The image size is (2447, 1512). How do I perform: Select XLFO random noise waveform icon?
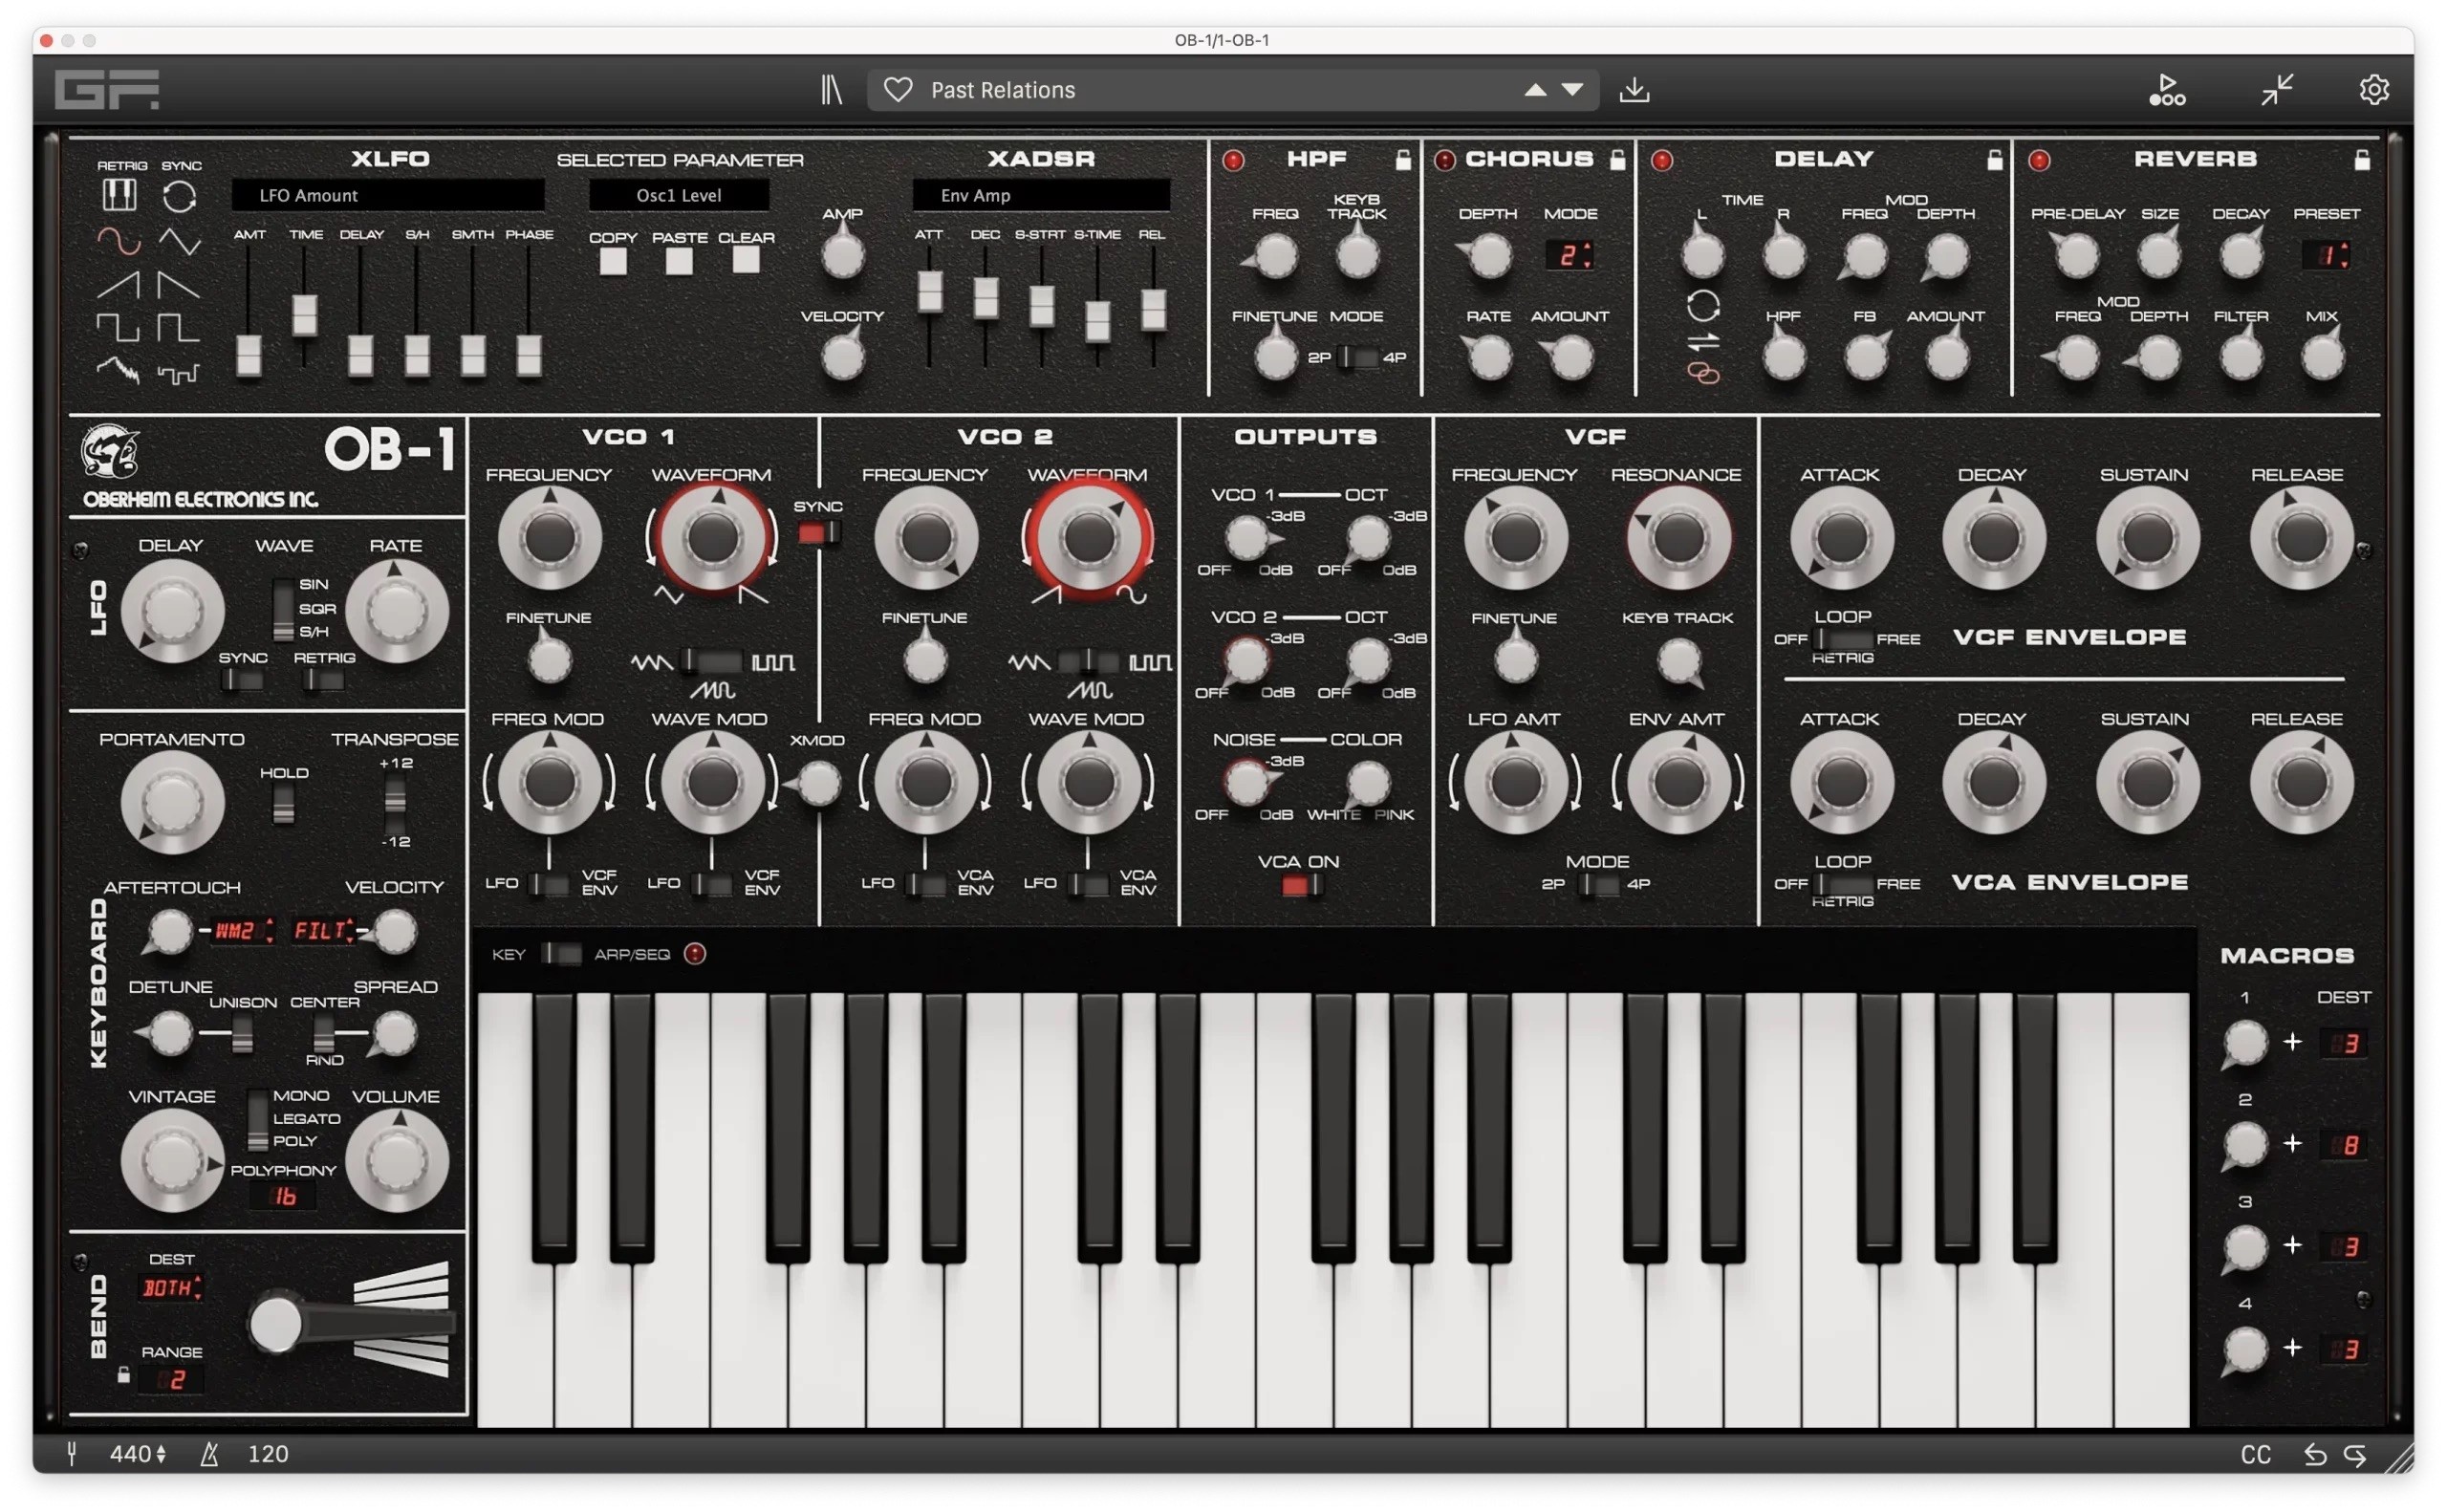tap(119, 372)
